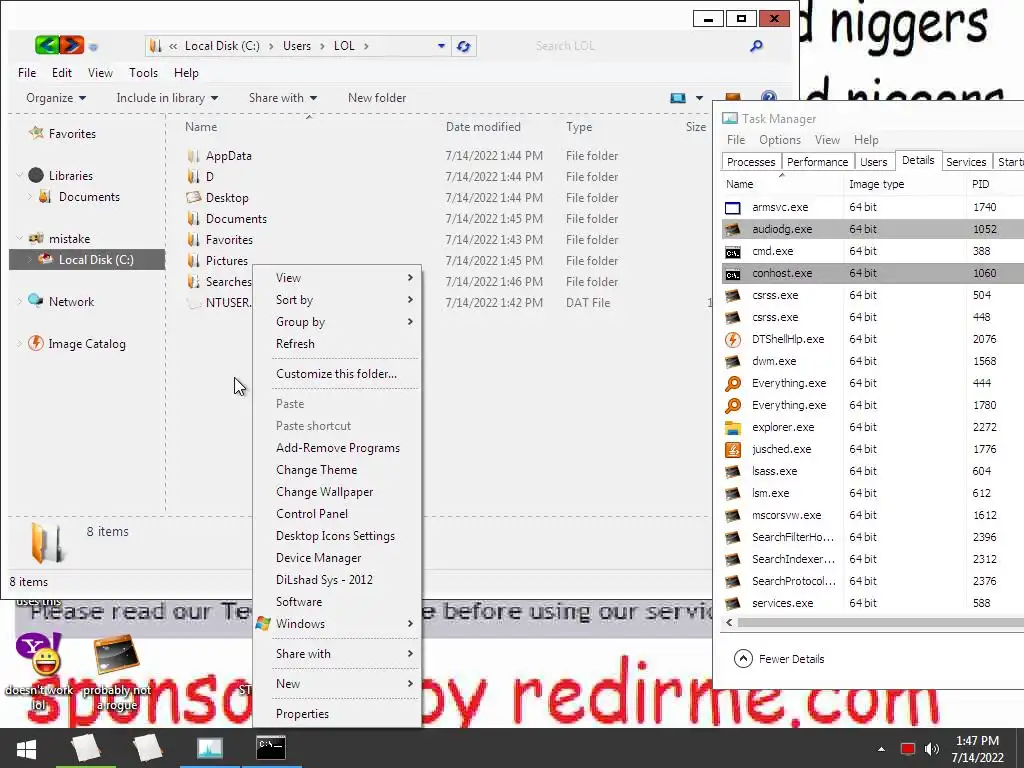Click the command prompt taskbar icon
This screenshot has height=768, width=1024.
coord(271,748)
